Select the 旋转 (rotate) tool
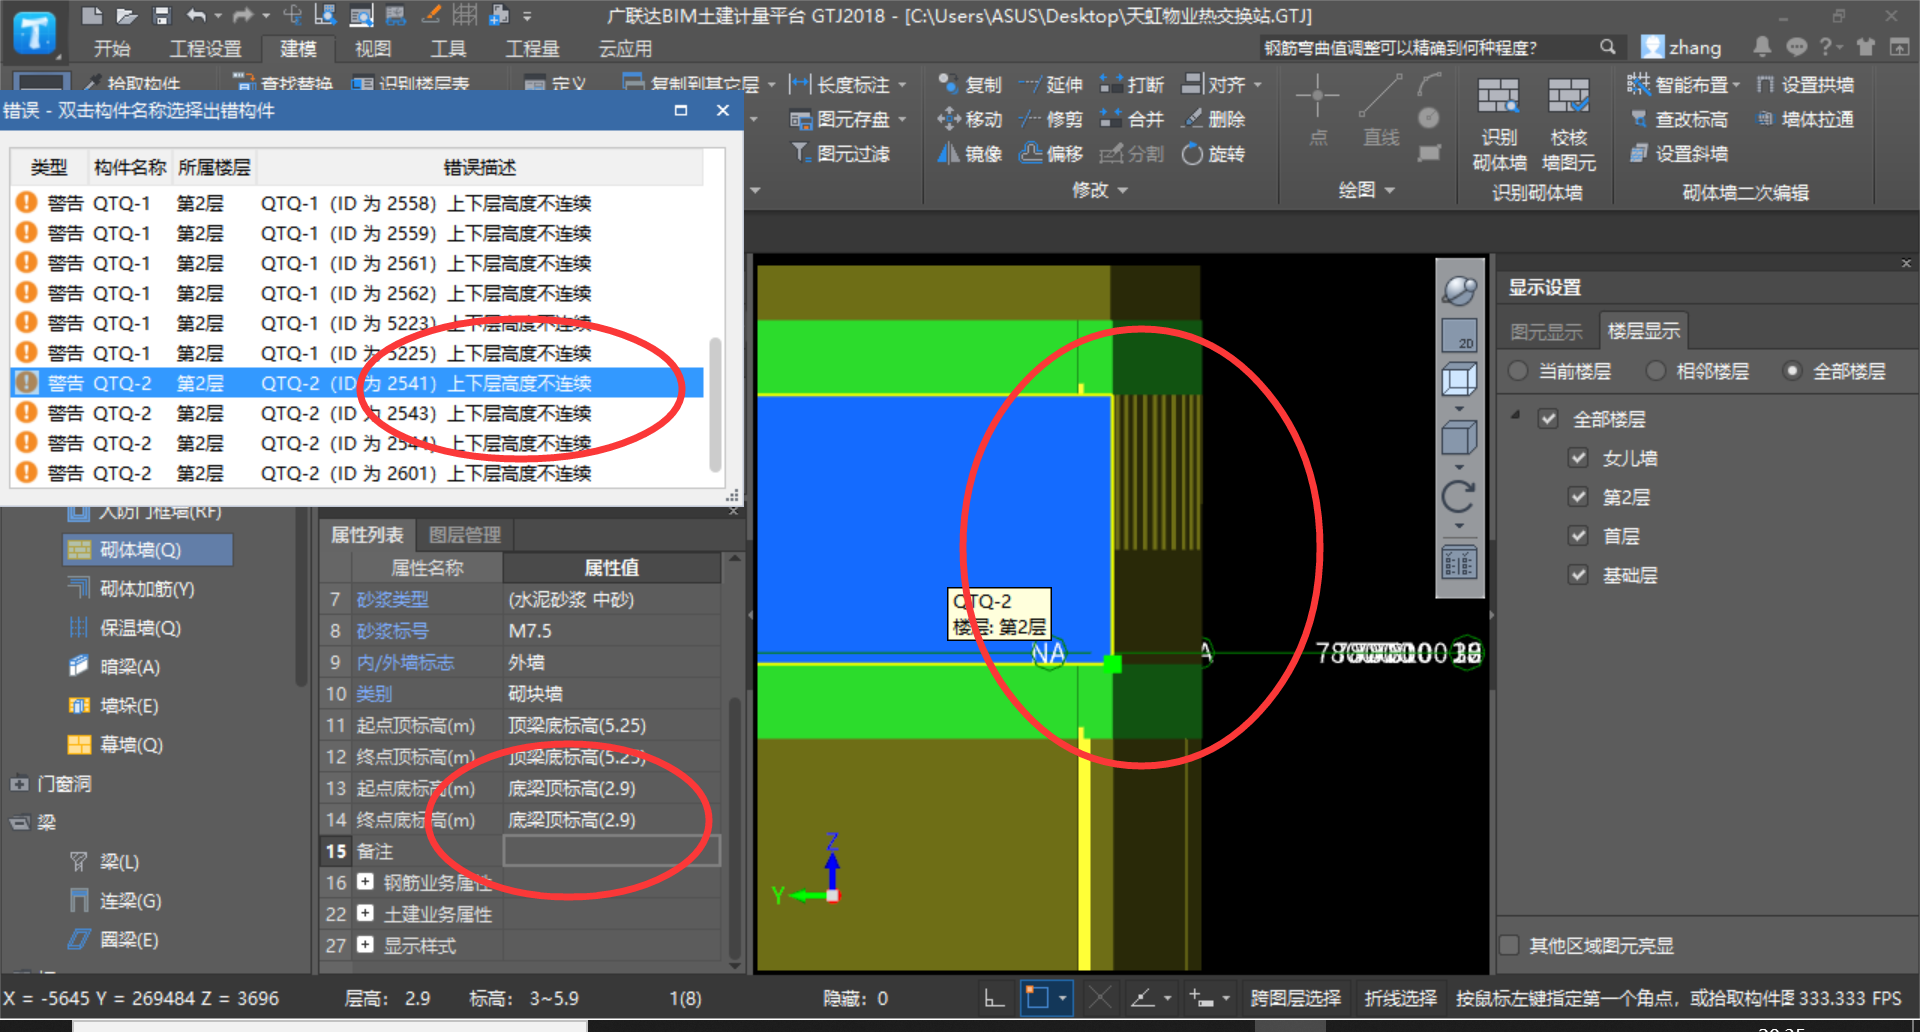Image resolution: width=1920 pixels, height=1032 pixels. tap(1213, 153)
